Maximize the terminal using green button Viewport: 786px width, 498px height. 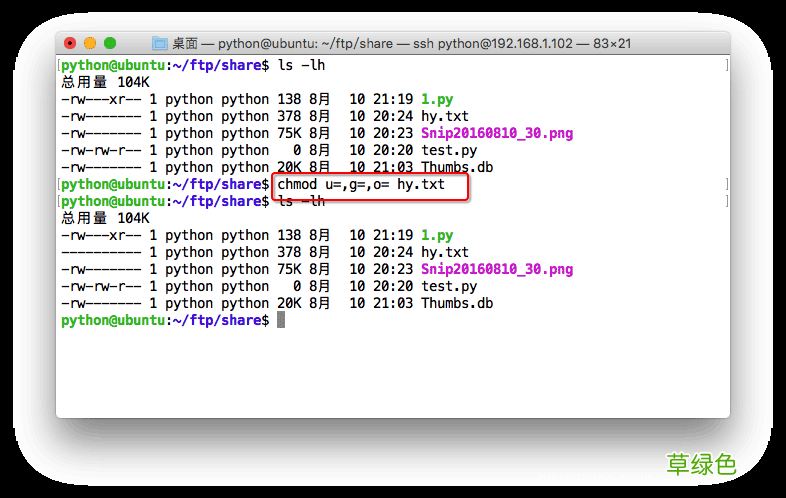point(110,43)
